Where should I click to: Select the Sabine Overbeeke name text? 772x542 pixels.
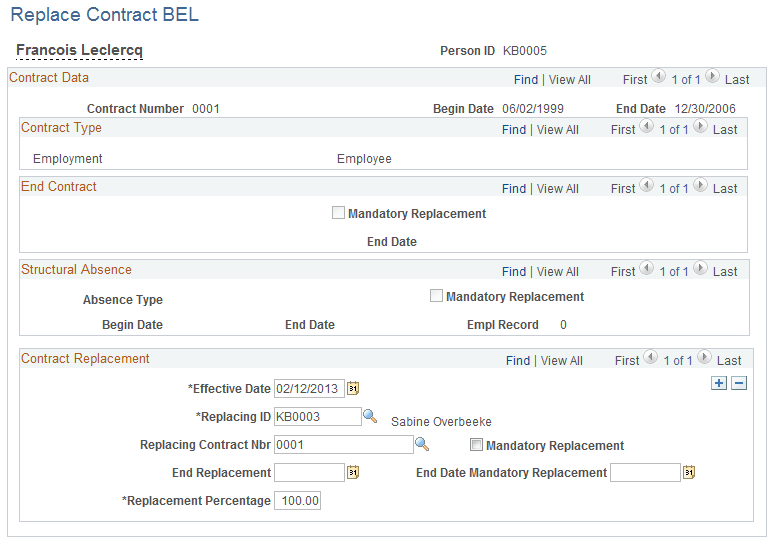tap(441, 422)
